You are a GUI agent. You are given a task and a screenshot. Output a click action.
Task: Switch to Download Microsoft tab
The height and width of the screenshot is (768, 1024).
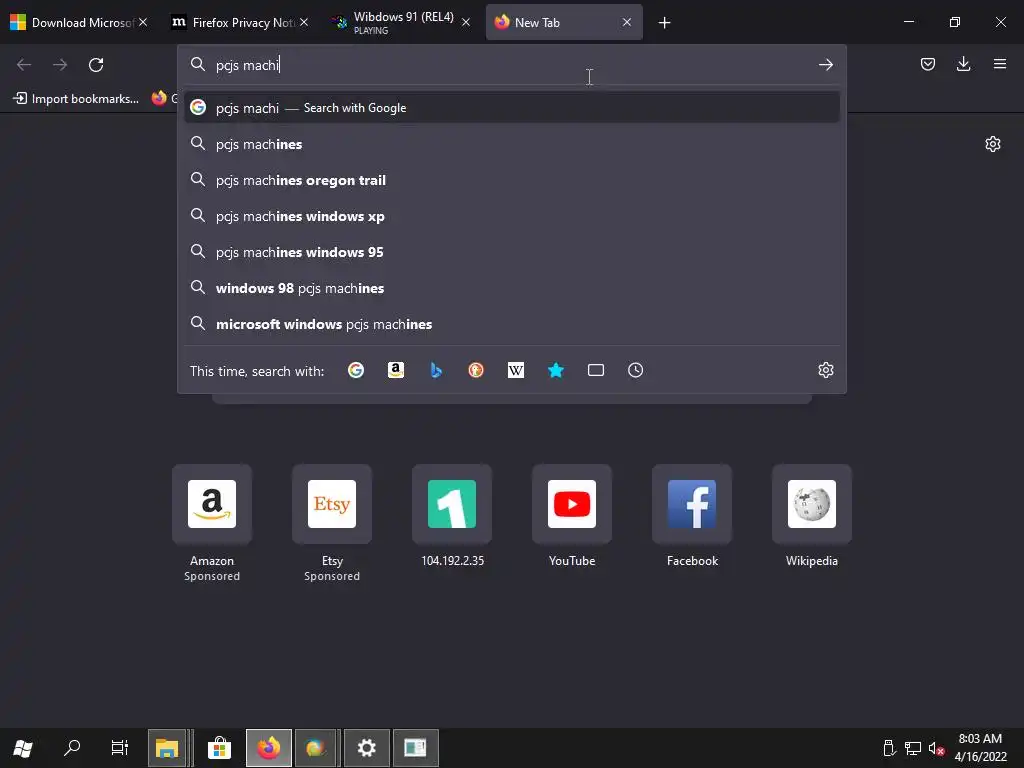point(72,23)
